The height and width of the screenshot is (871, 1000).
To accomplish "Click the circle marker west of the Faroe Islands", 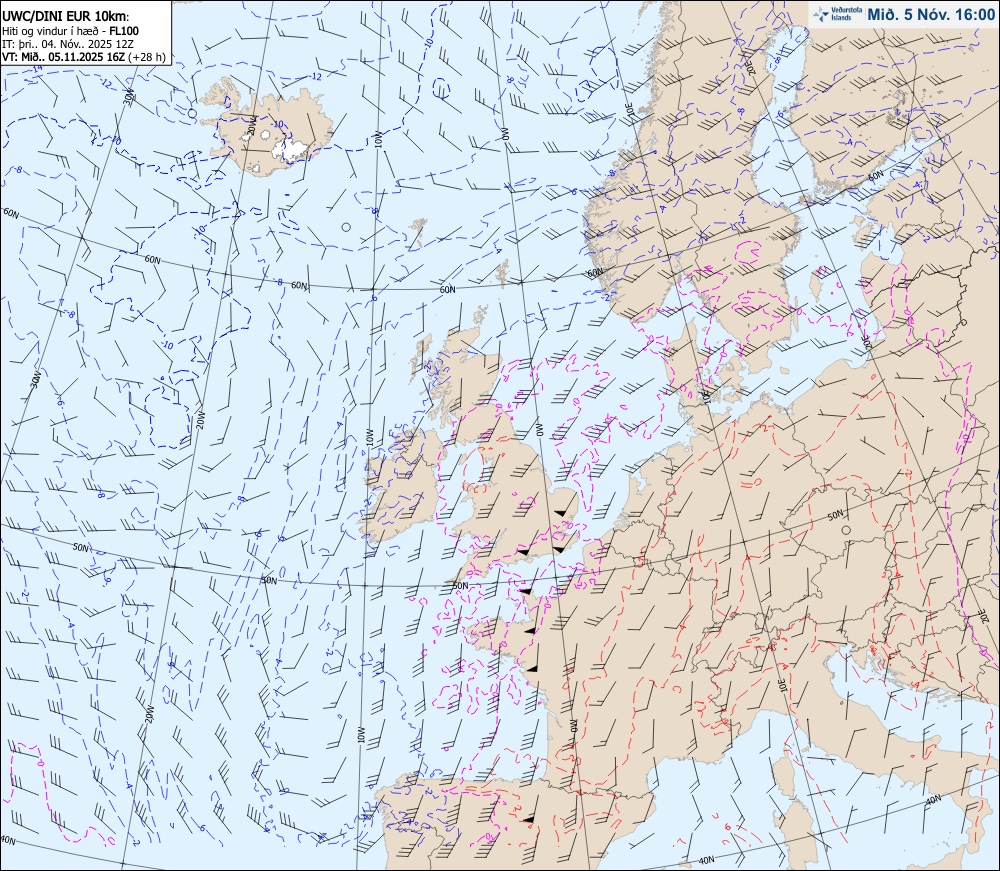I will tap(346, 227).
